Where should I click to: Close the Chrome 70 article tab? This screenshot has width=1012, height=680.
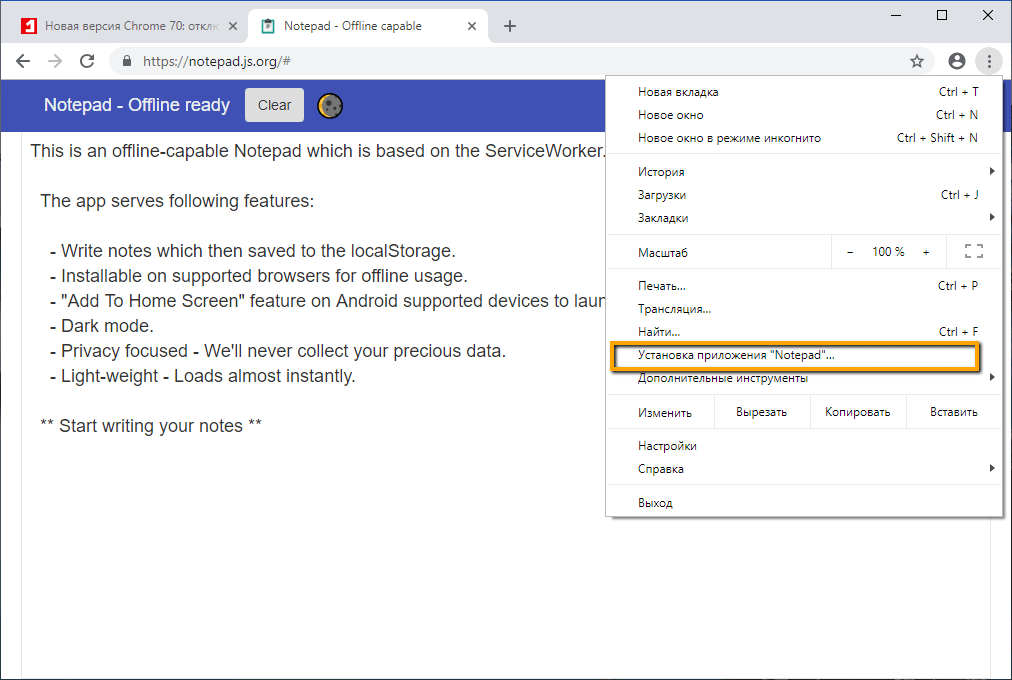pos(233,26)
